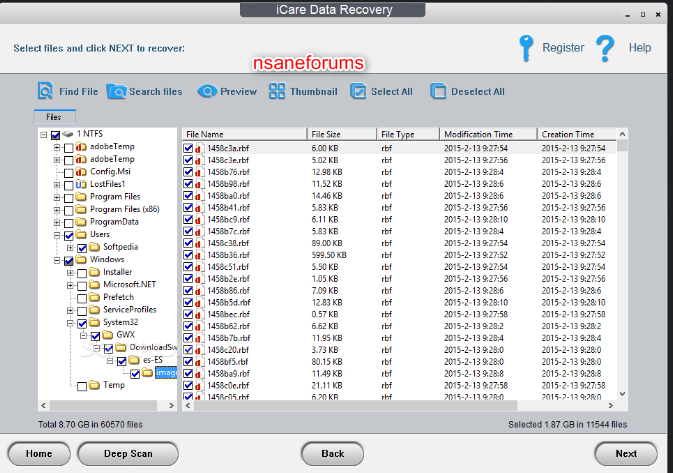The image size is (673, 473).
Task: Expand the Installer tree node
Action: coord(70,273)
